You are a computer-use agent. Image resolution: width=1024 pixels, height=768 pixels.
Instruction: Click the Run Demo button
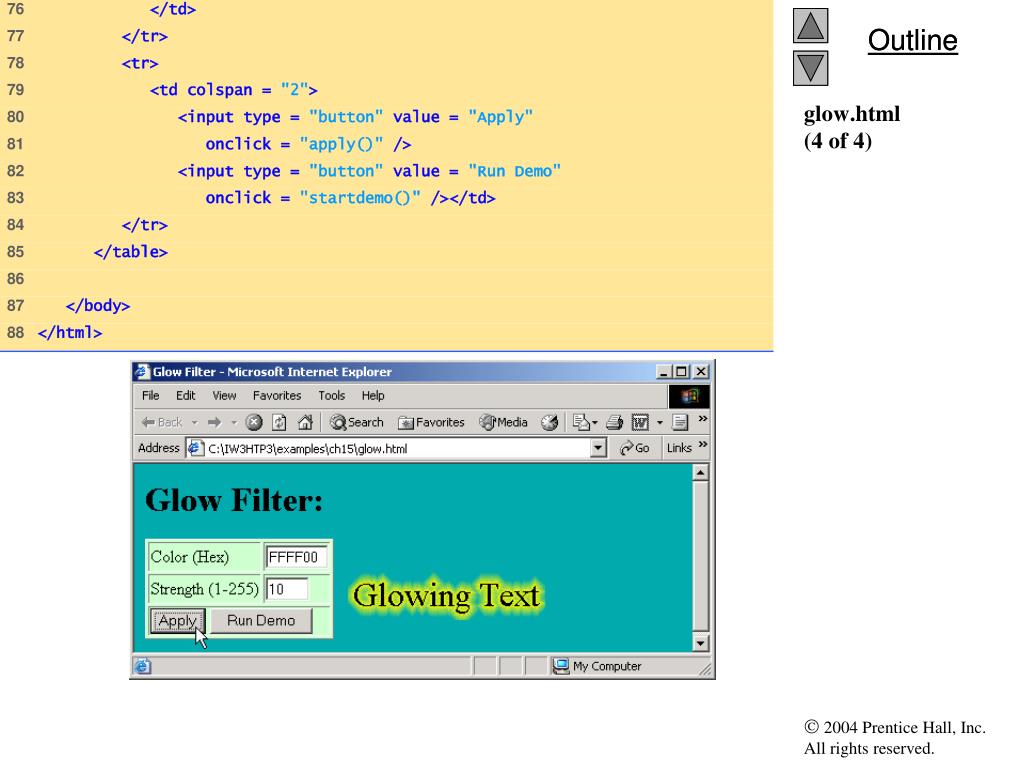(x=261, y=620)
